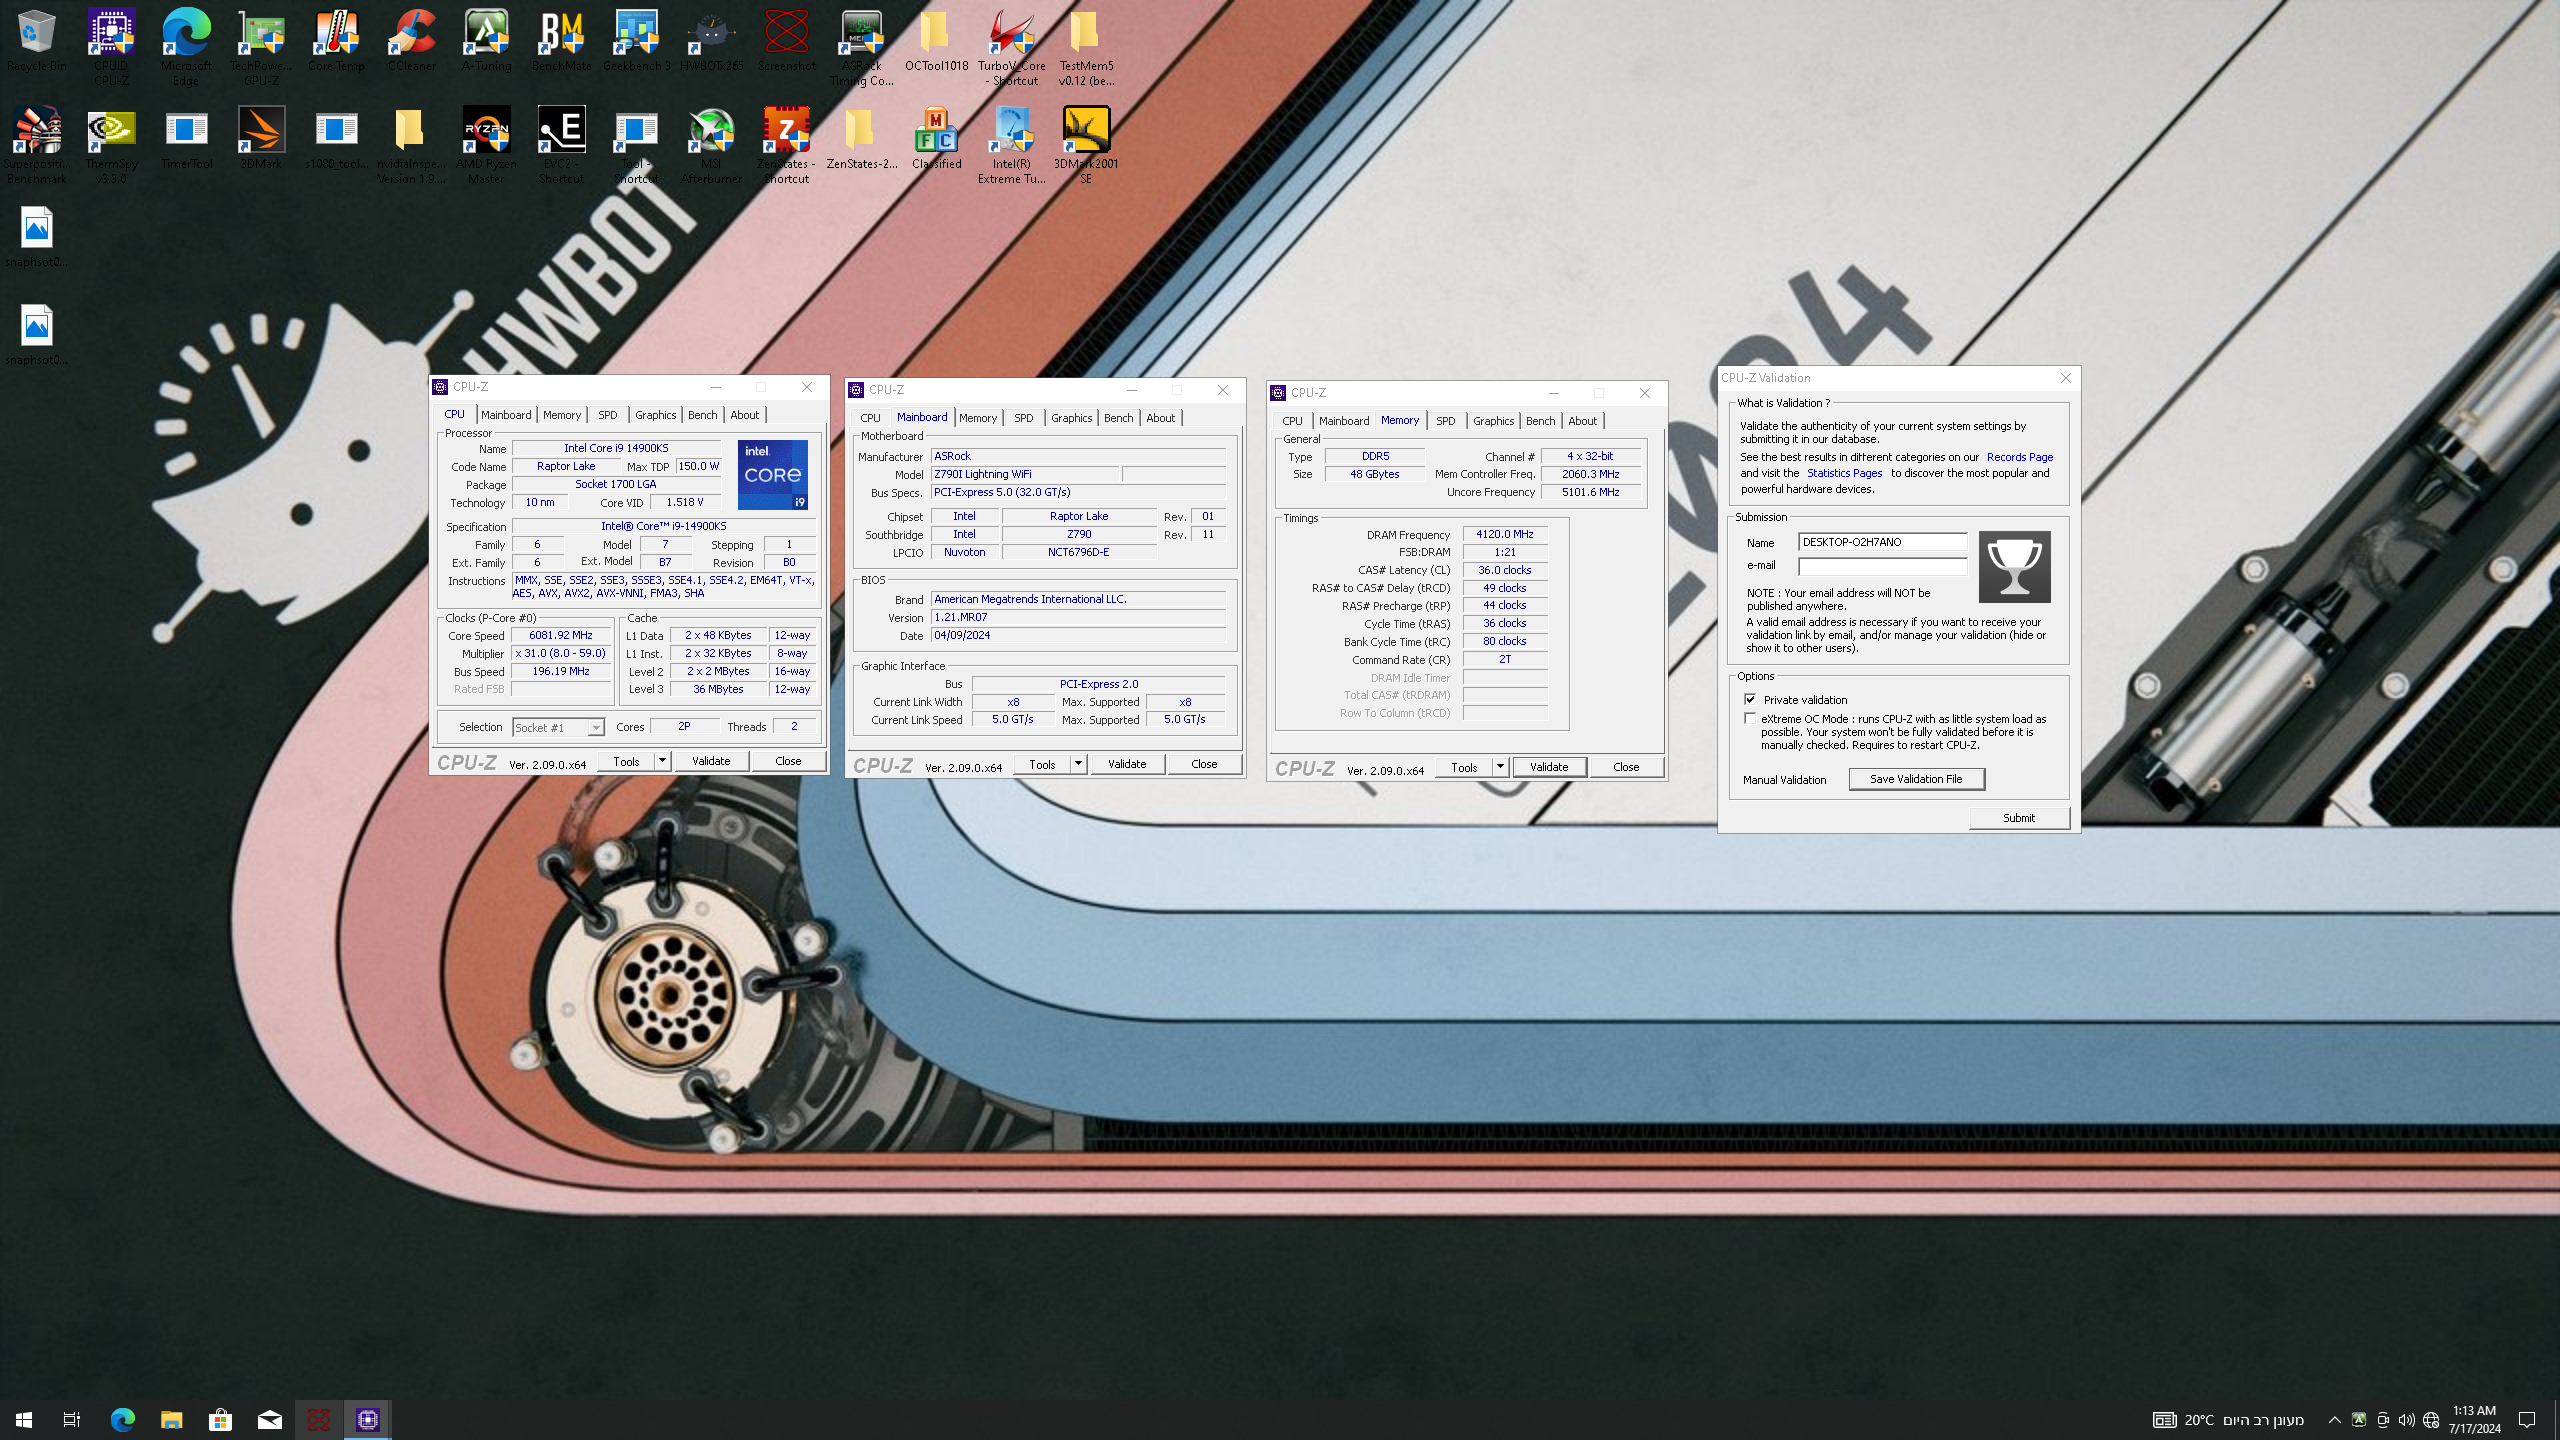The width and height of the screenshot is (2560, 1440).
Task: Switch to CPU tab in Mainboard CPU-Z window
Action: (870, 418)
